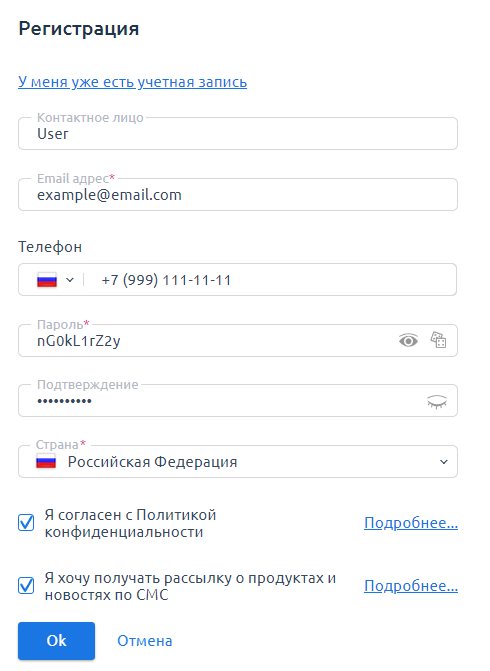Open Подробнее link for SMS newsletter
This screenshot has width=490, height=671.
(x=411, y=585)
